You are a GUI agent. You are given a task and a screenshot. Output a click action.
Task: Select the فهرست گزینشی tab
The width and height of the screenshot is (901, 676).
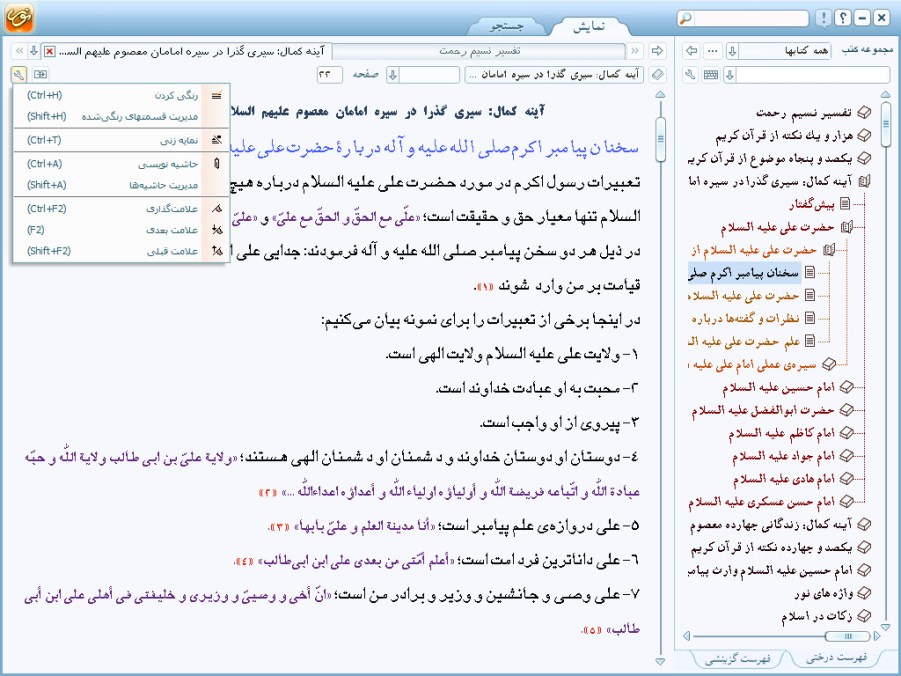tap(738, 659)
